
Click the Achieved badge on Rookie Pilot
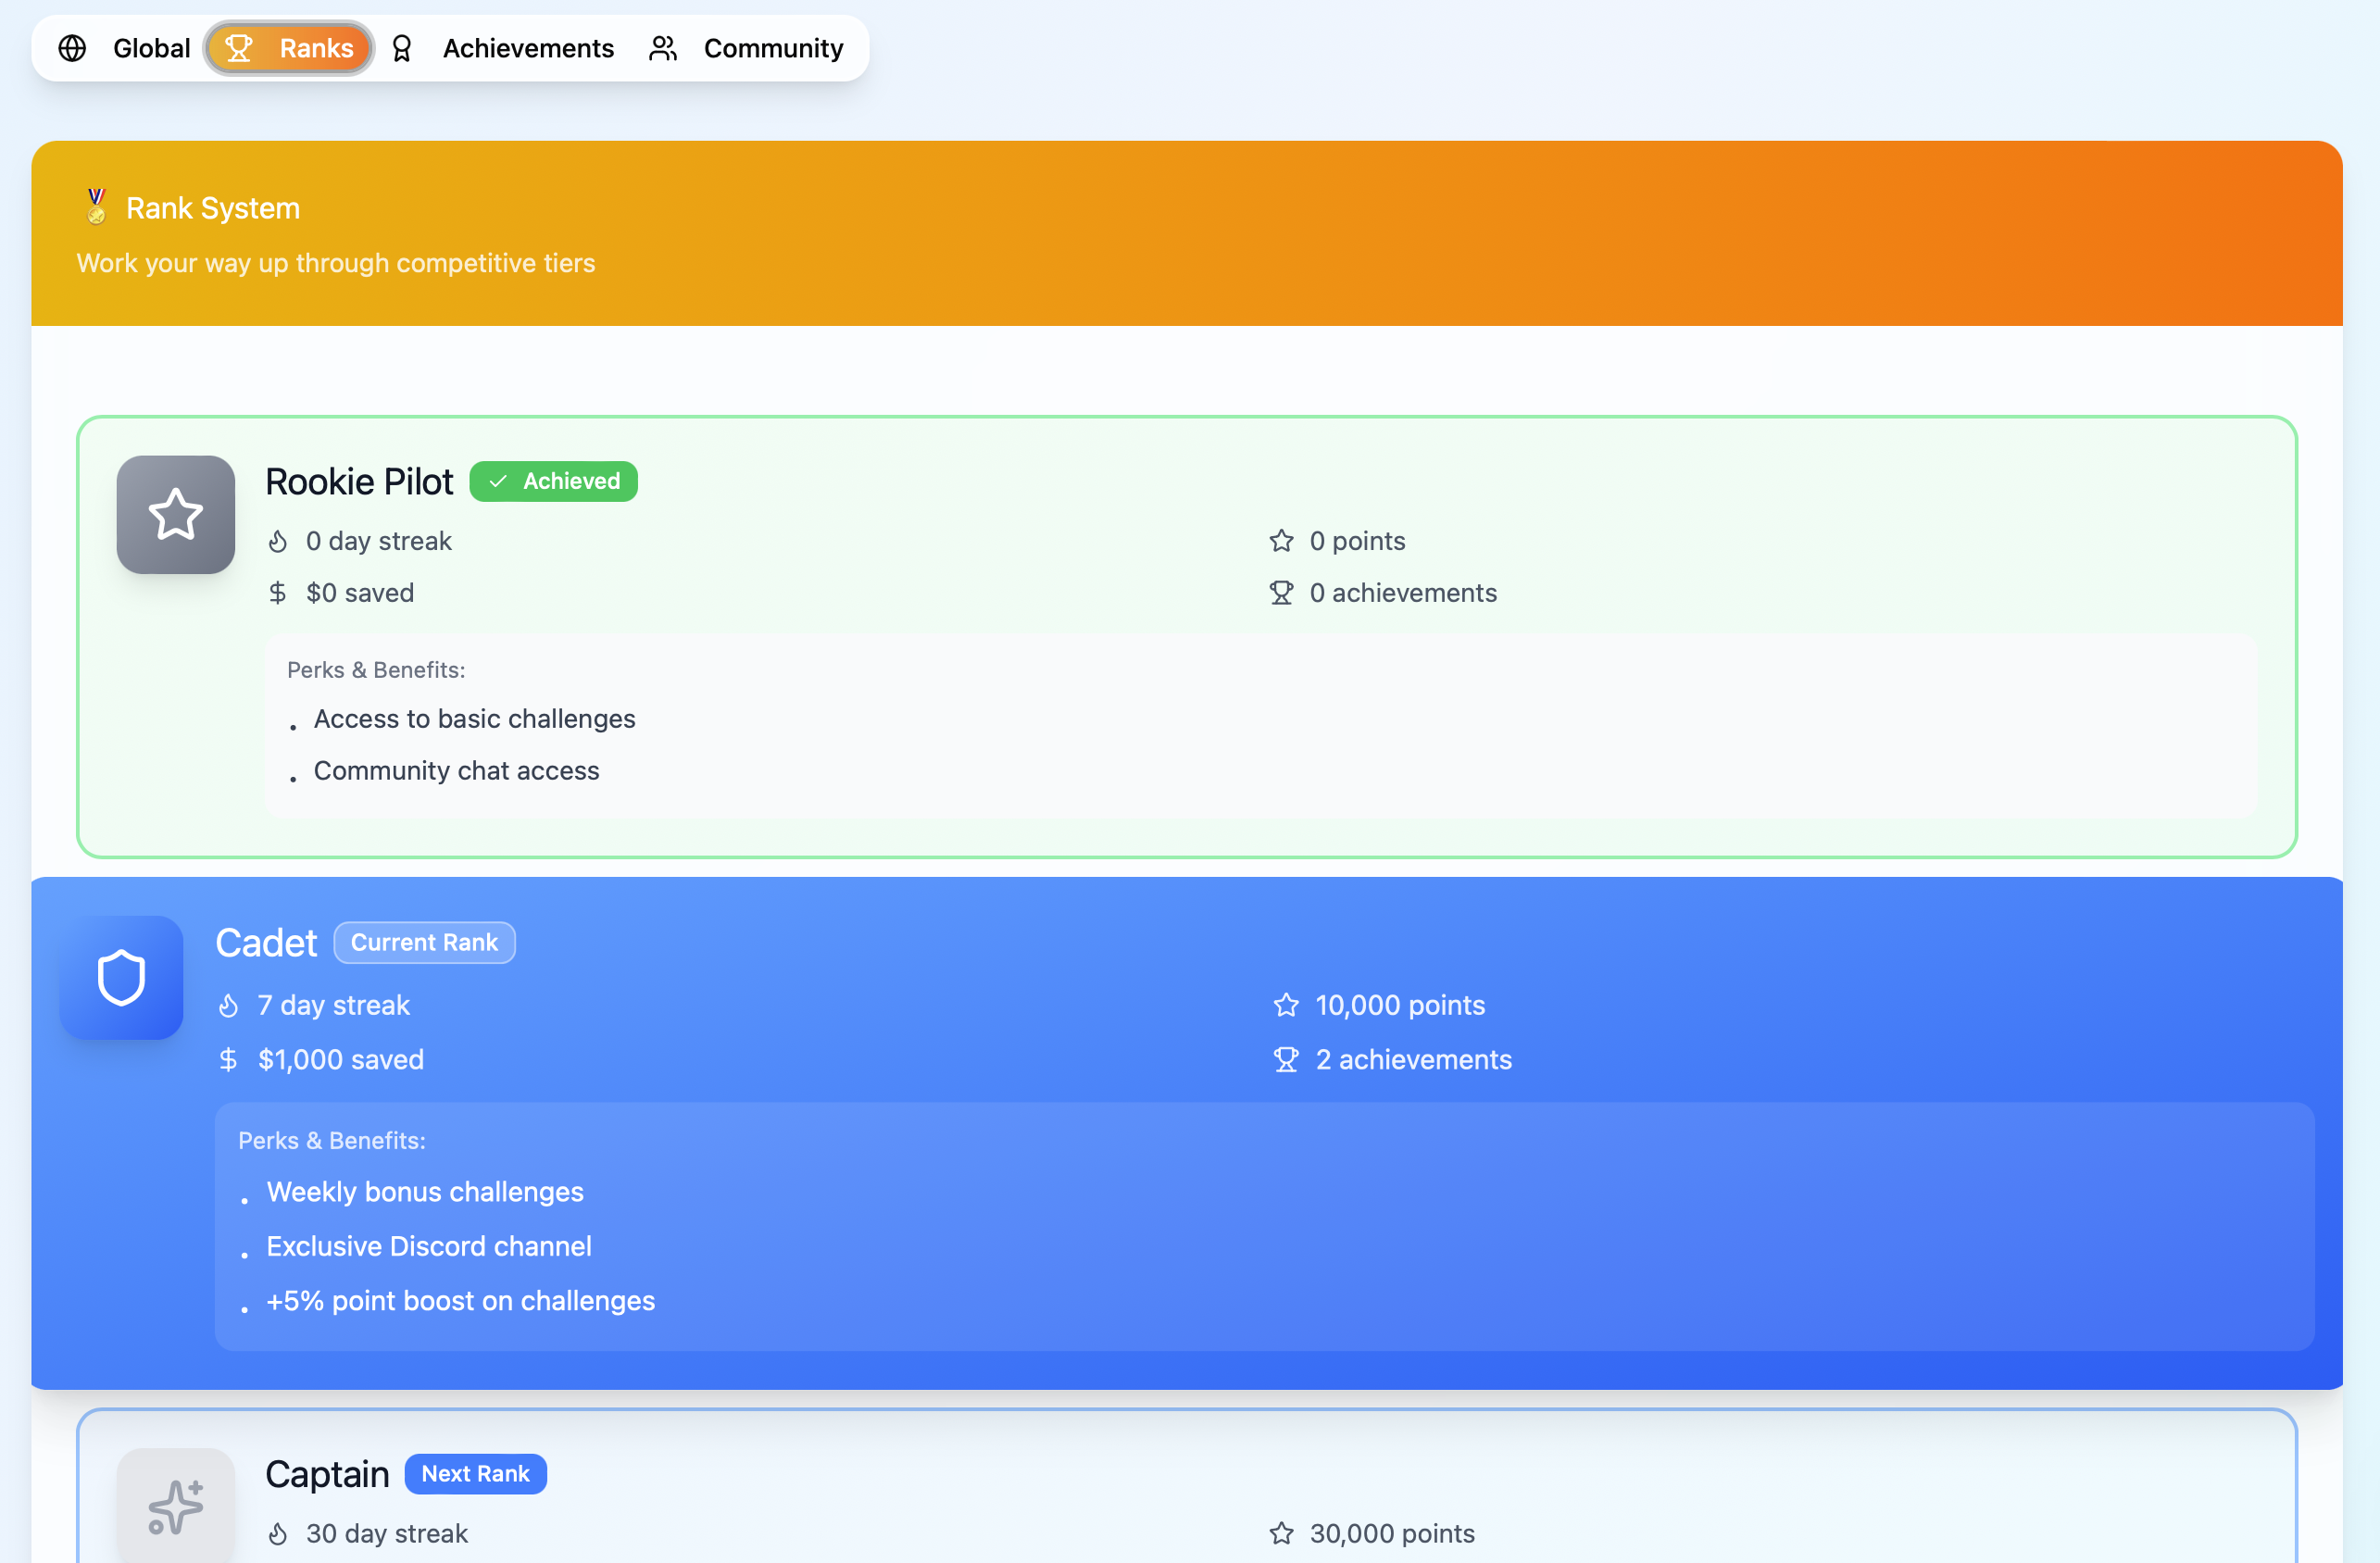[x=553, y=481]
